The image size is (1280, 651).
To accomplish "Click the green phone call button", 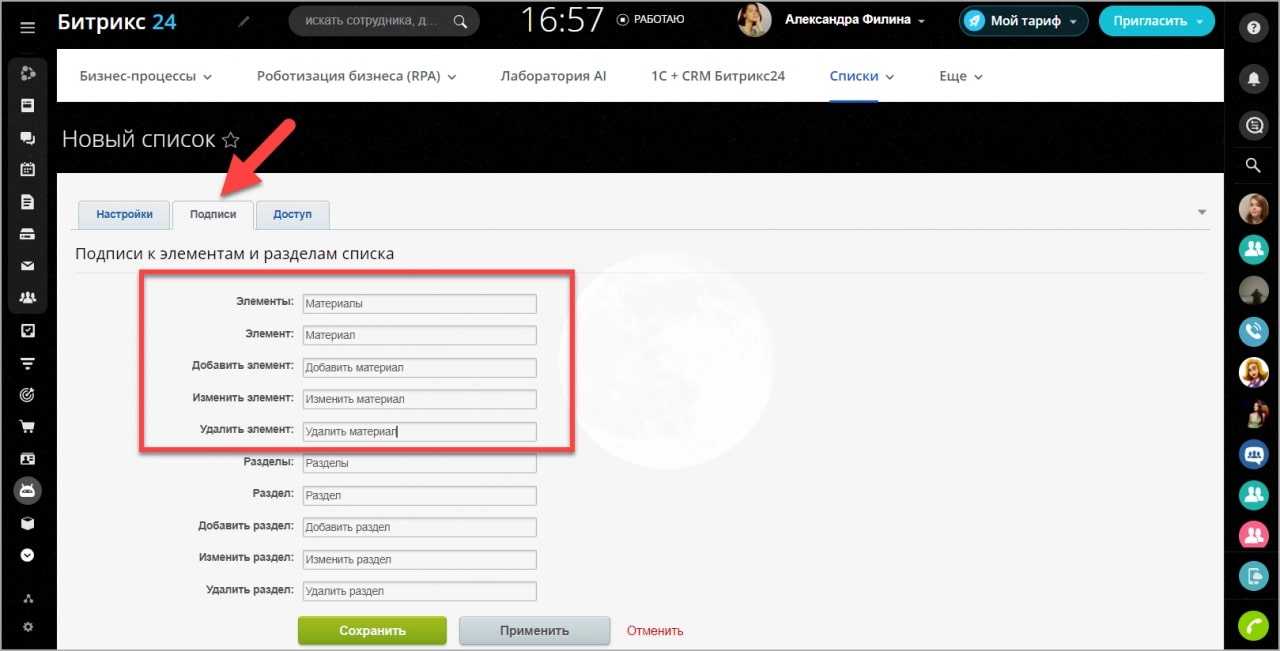I will tap(1253, 625).
